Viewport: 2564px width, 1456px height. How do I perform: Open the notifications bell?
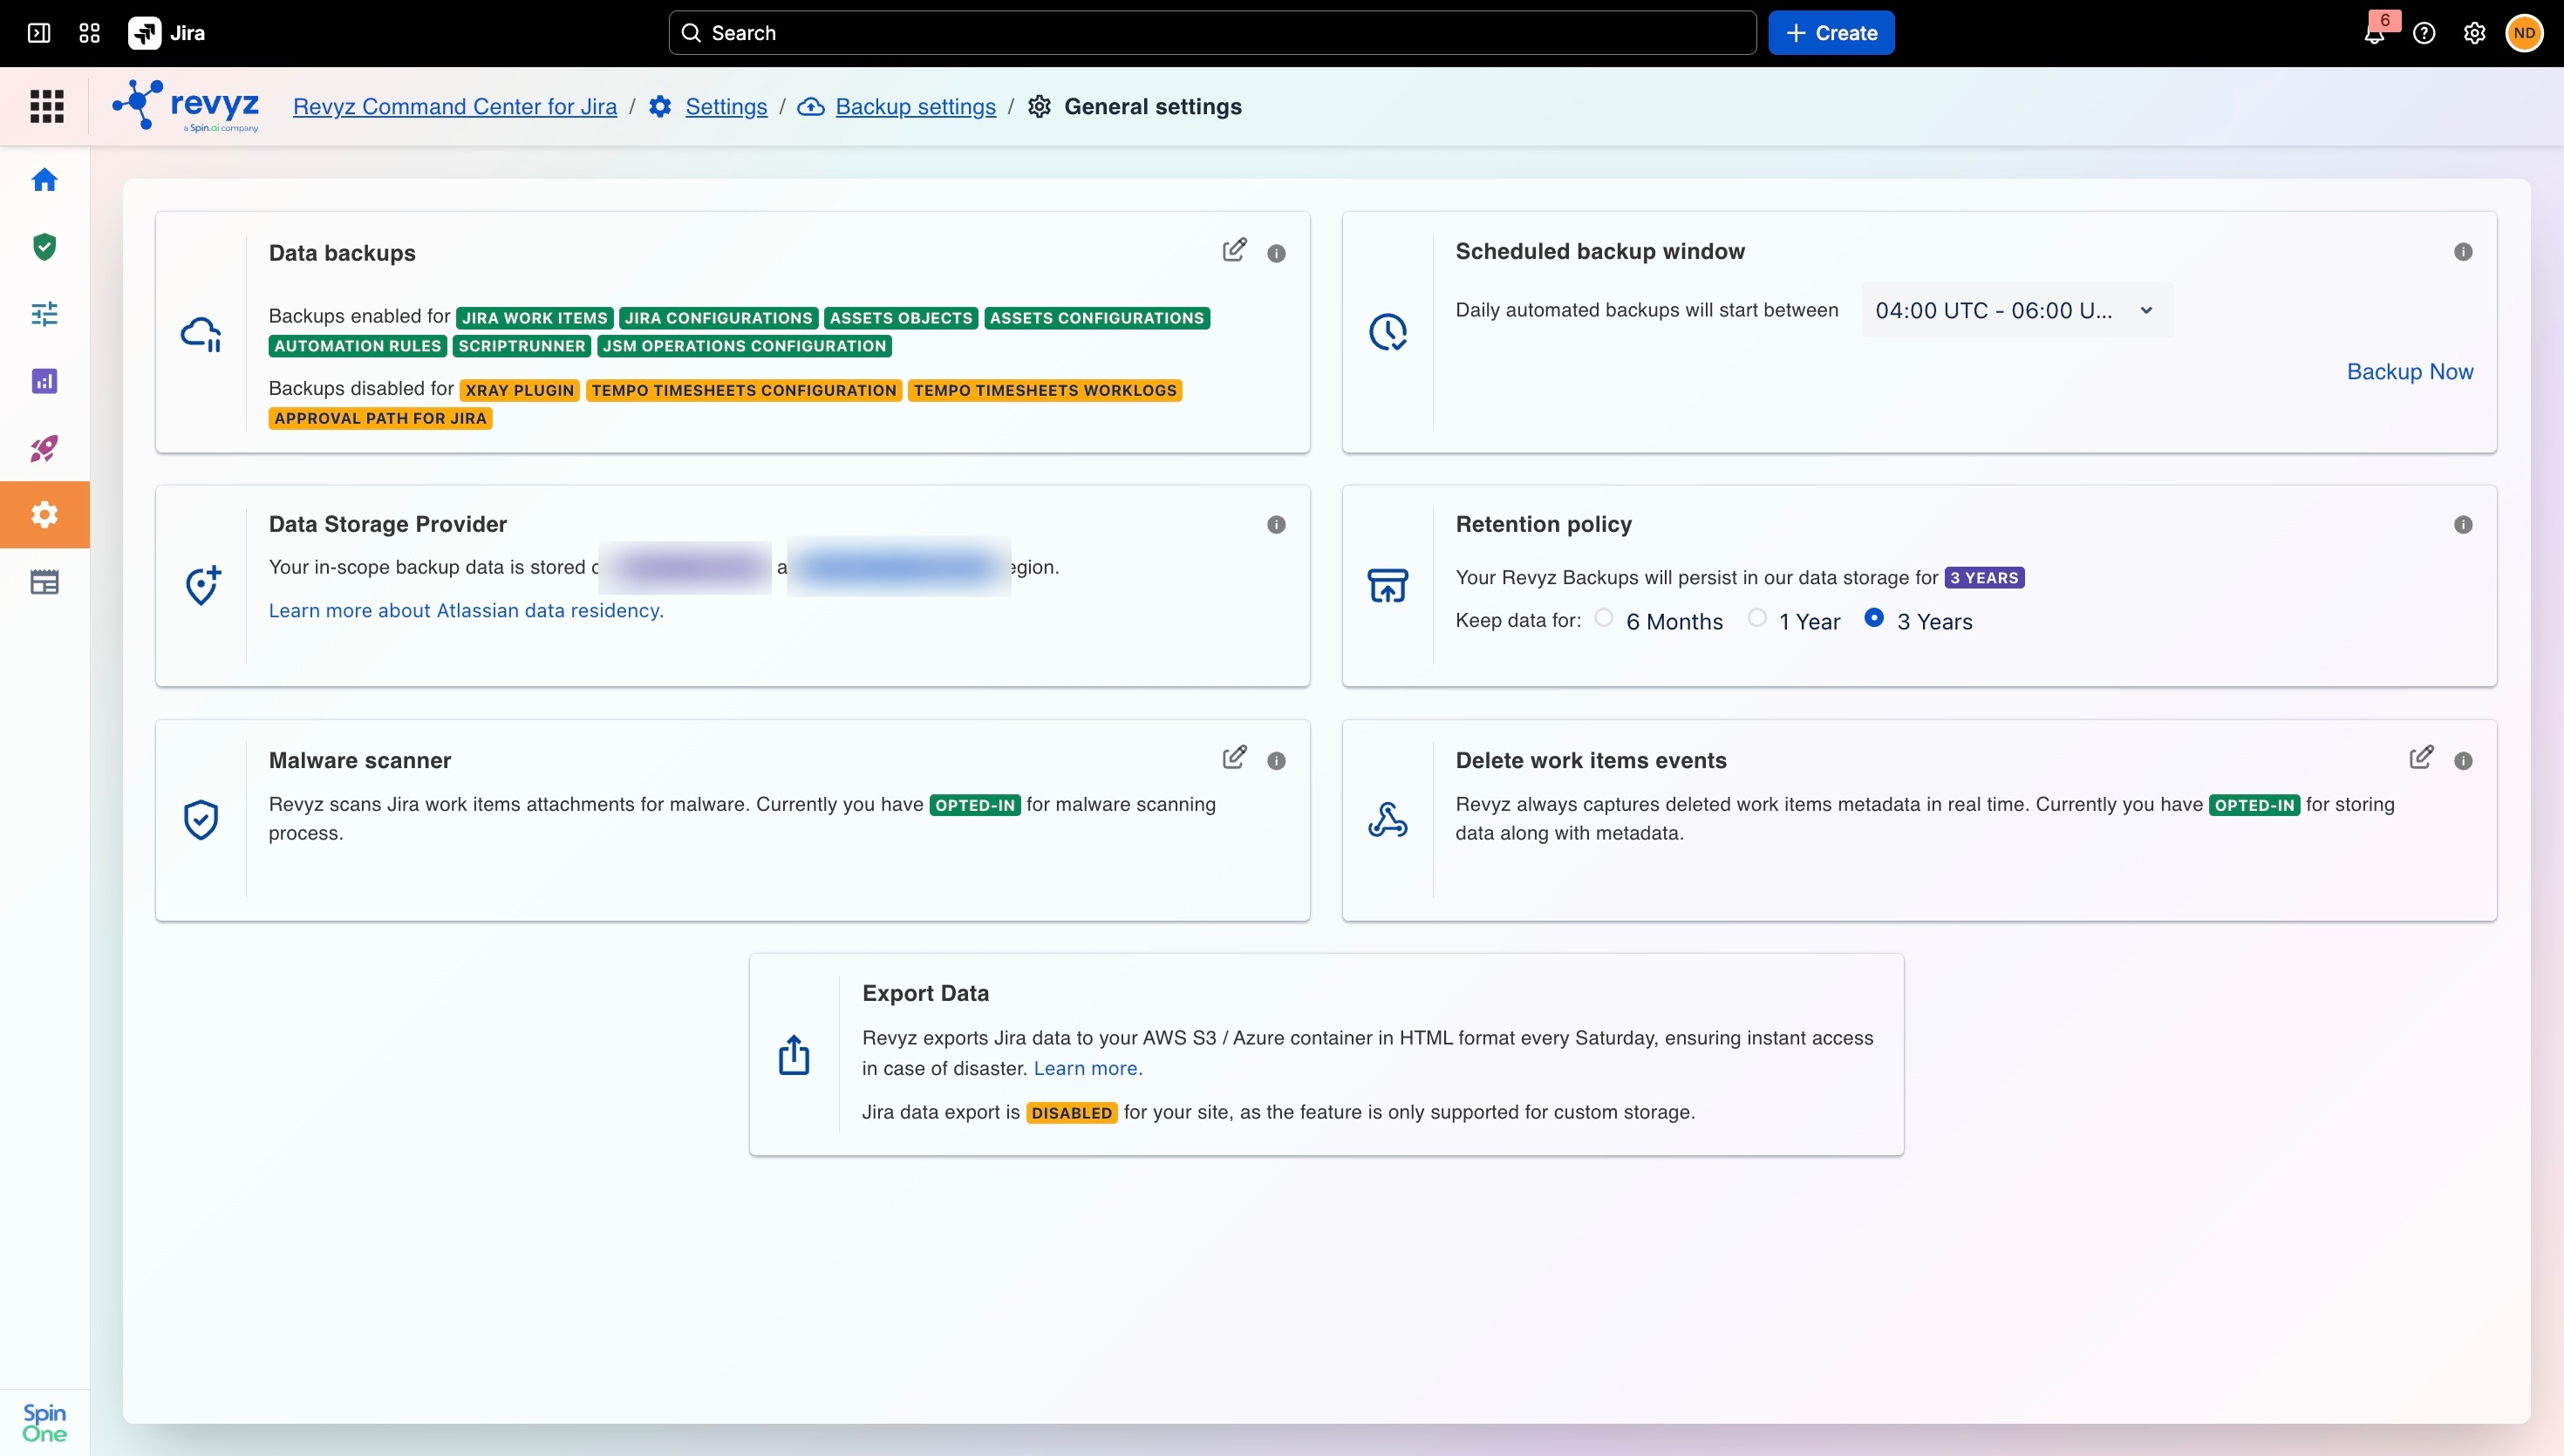click(2375, 33)
